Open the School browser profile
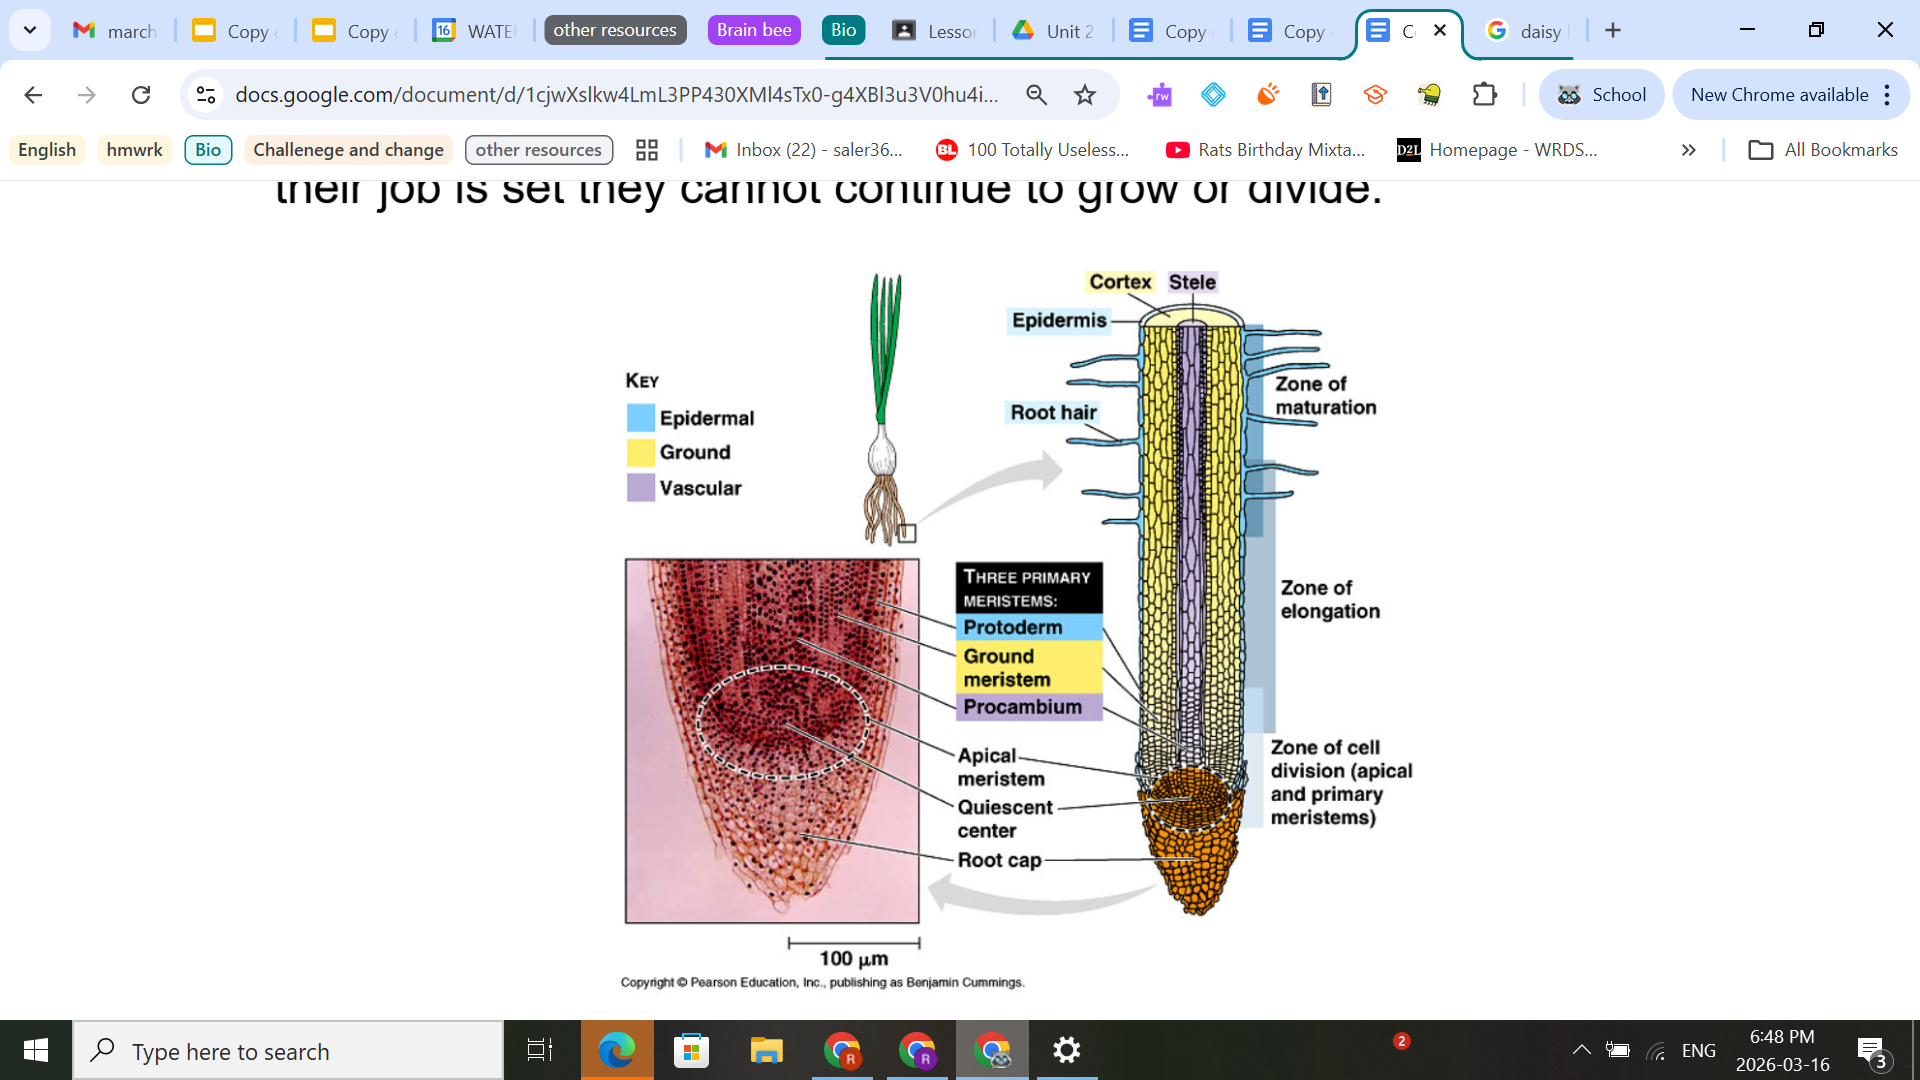This screenshot has width=1920, height=1080. click(x=1601, y=95)
